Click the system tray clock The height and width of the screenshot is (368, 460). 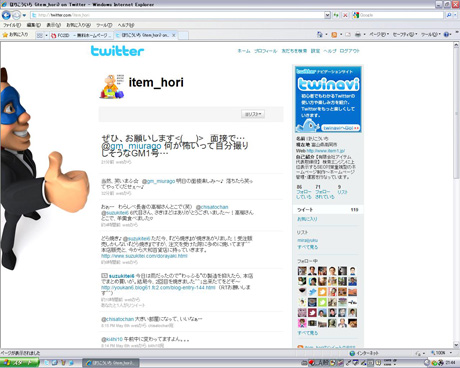point(451,362)
